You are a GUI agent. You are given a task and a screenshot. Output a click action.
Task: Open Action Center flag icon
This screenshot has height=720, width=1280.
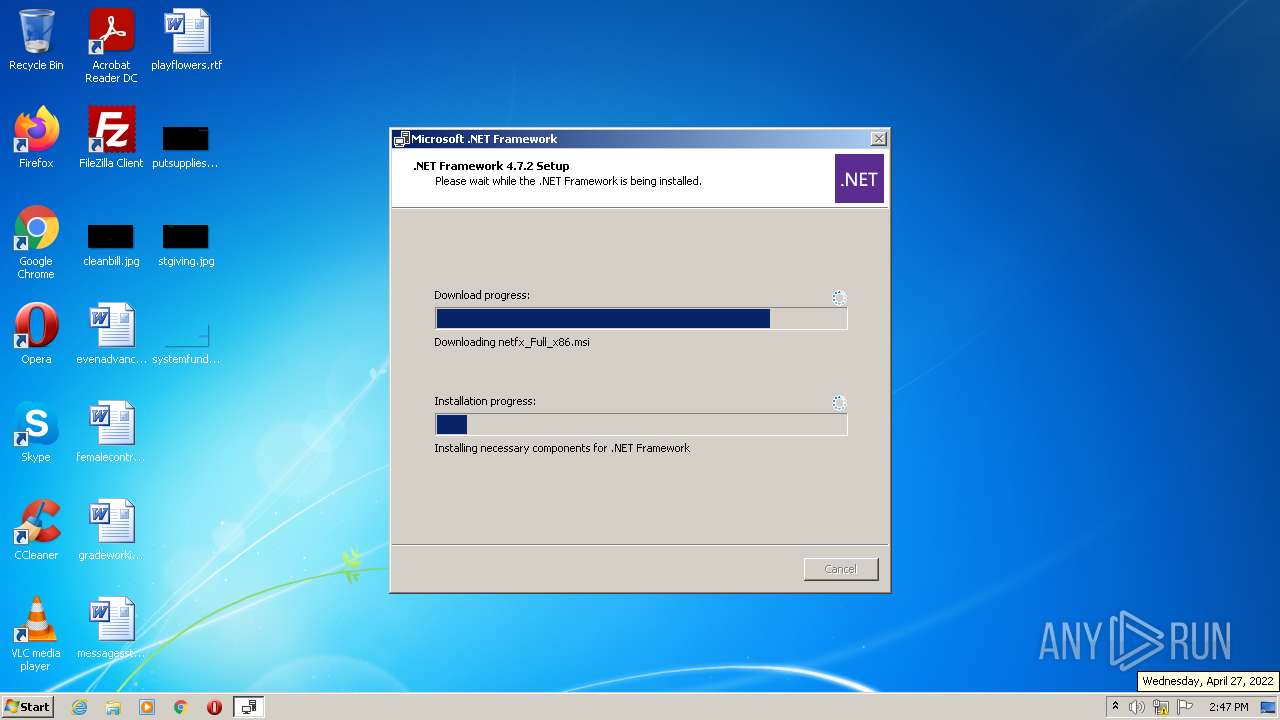point(1185,707)
